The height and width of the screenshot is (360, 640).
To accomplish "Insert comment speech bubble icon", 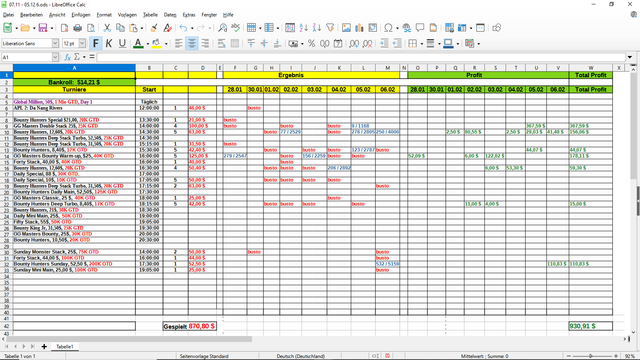I will pyautogui.click(x=420, y=28).
